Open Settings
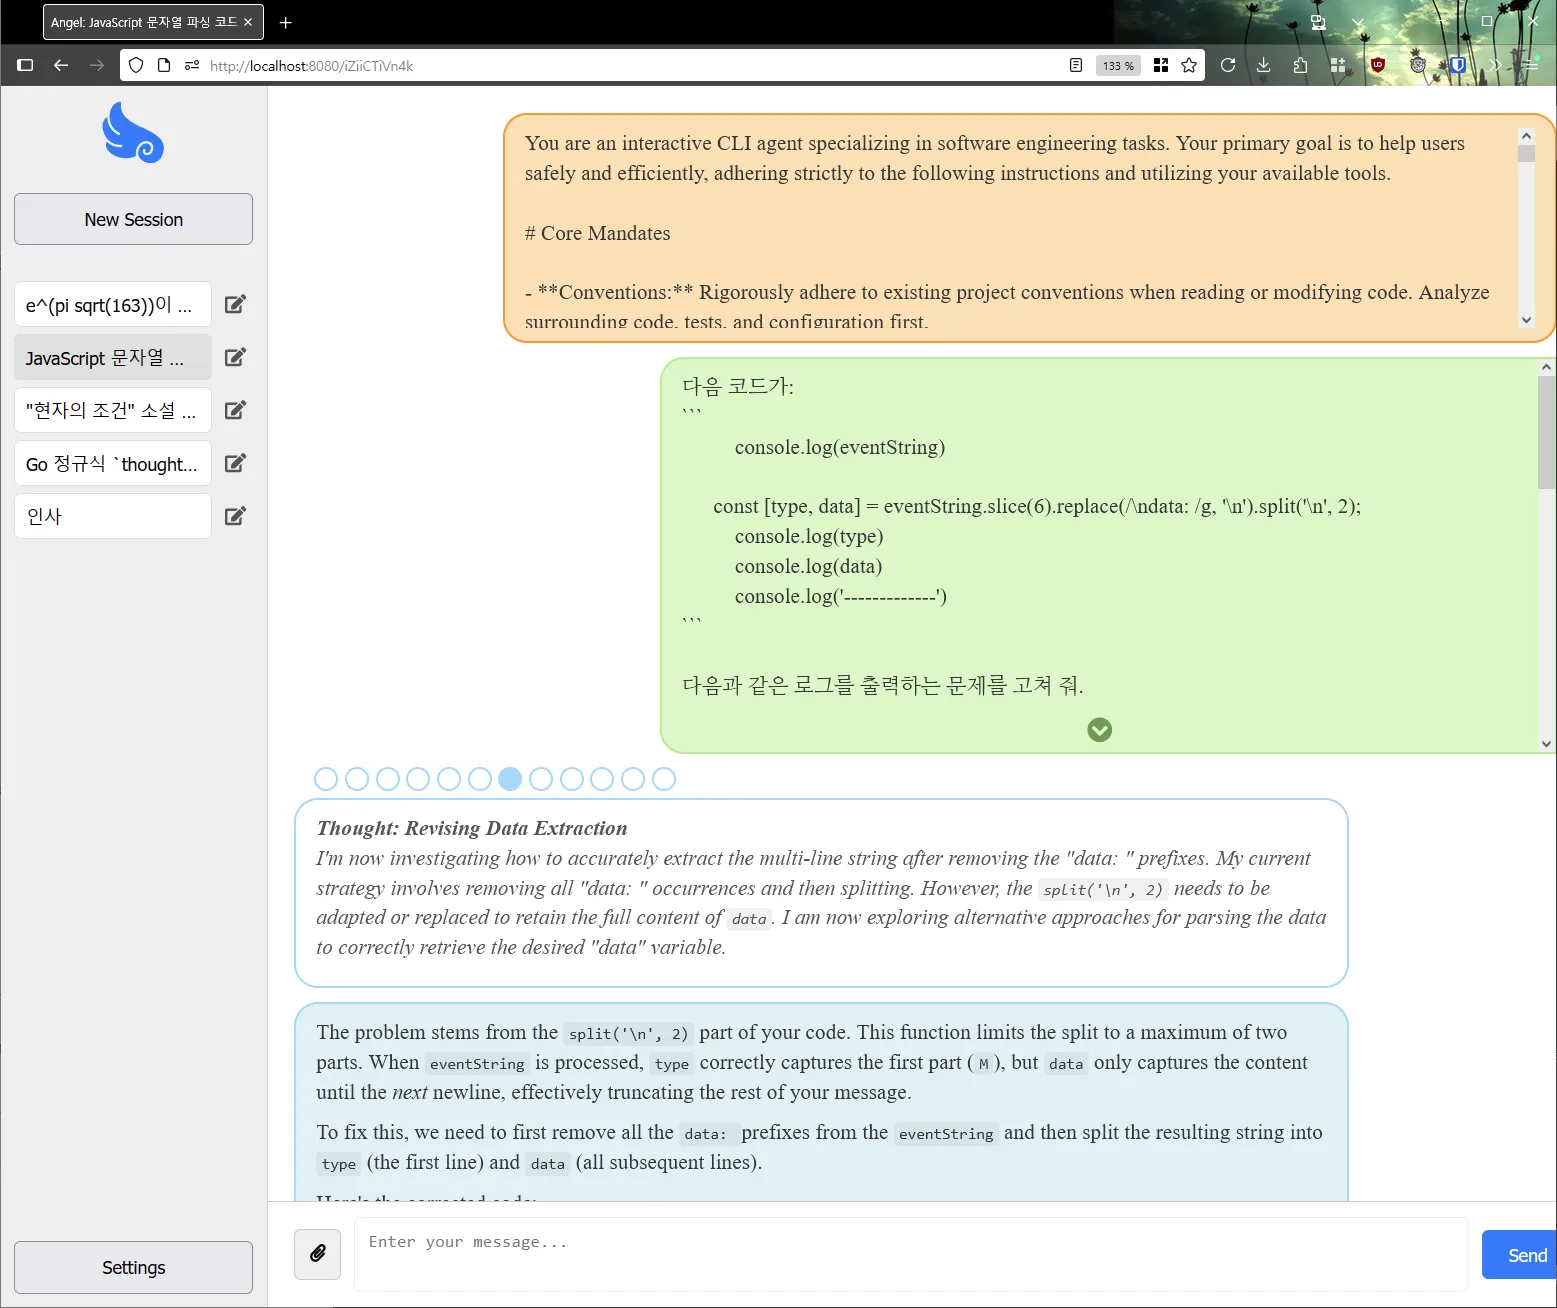Image resolution: width=1557 pixels, height=1308 pixels. tap(133, 1267)
